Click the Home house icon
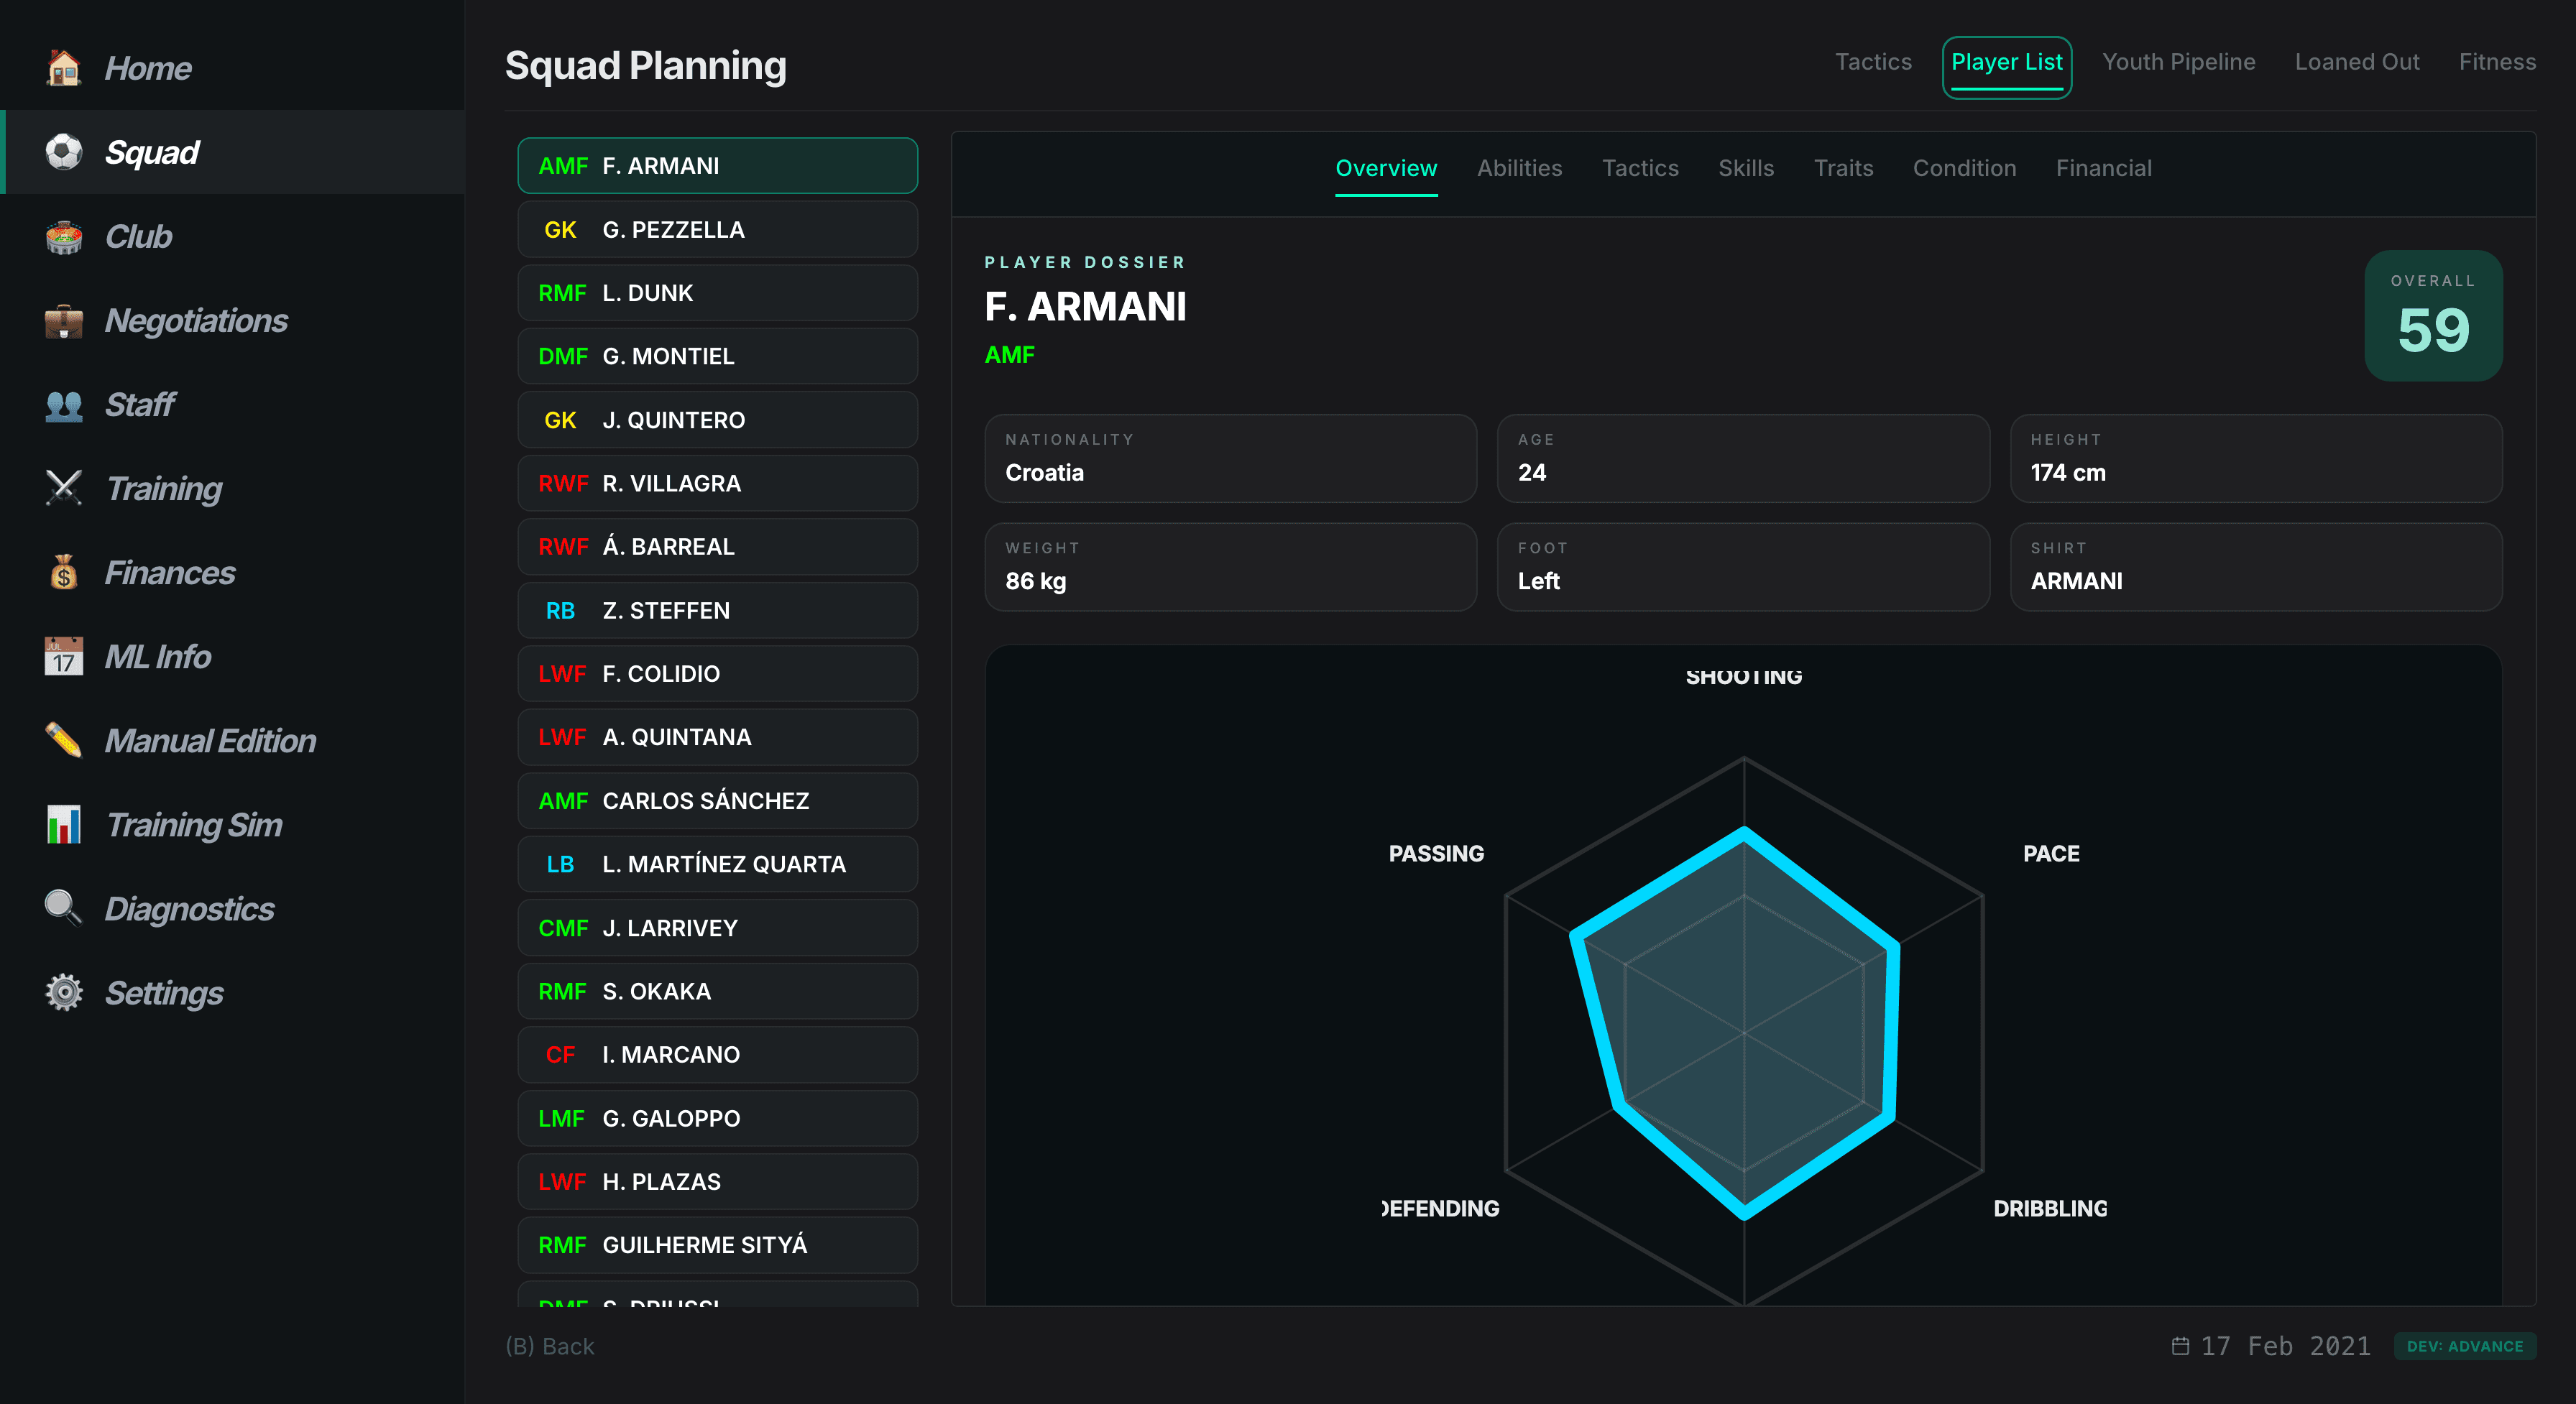The width and height of the screenshot is (2576, 1404). pyautogui.click(x=64, y=68)
